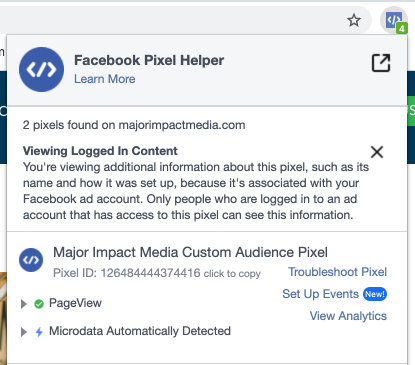Expand the PageView event details
The image size is (415, 365).
23,304
